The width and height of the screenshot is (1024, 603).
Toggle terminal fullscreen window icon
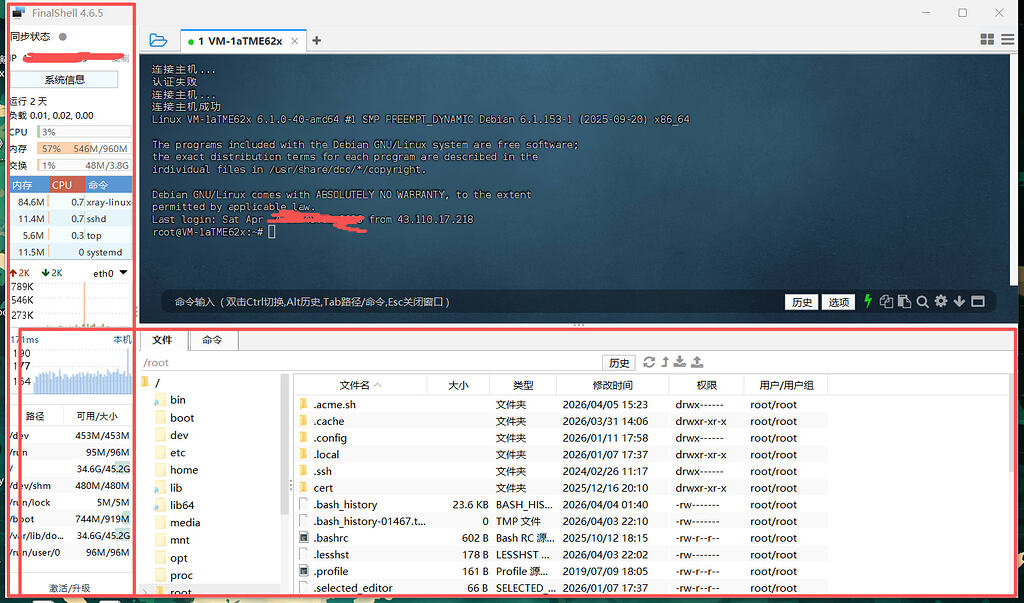click(978, 301)
